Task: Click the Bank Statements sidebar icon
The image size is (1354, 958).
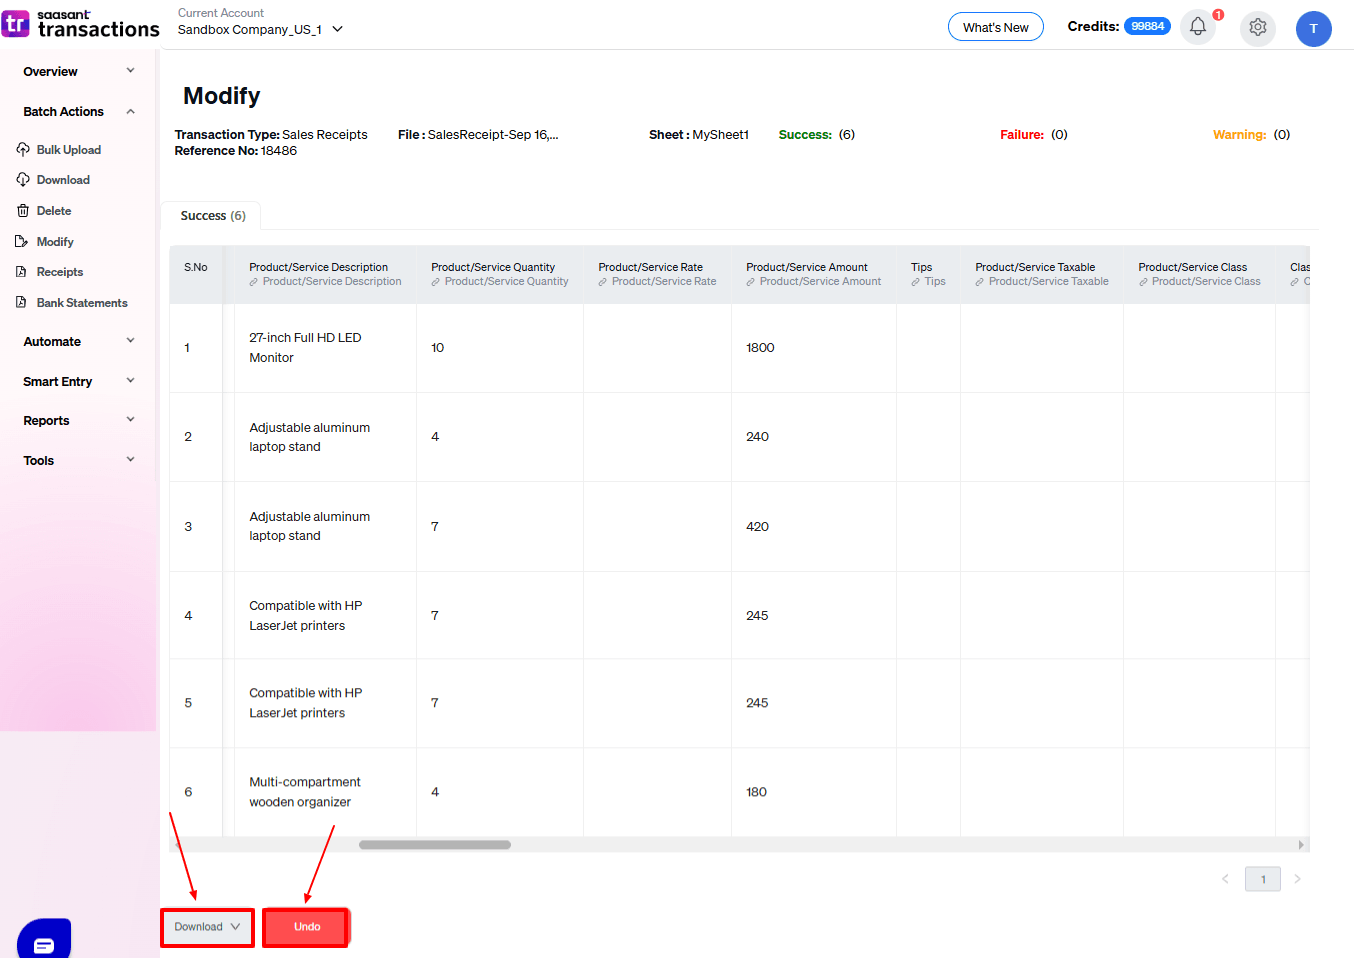Action: click(22, 302)
